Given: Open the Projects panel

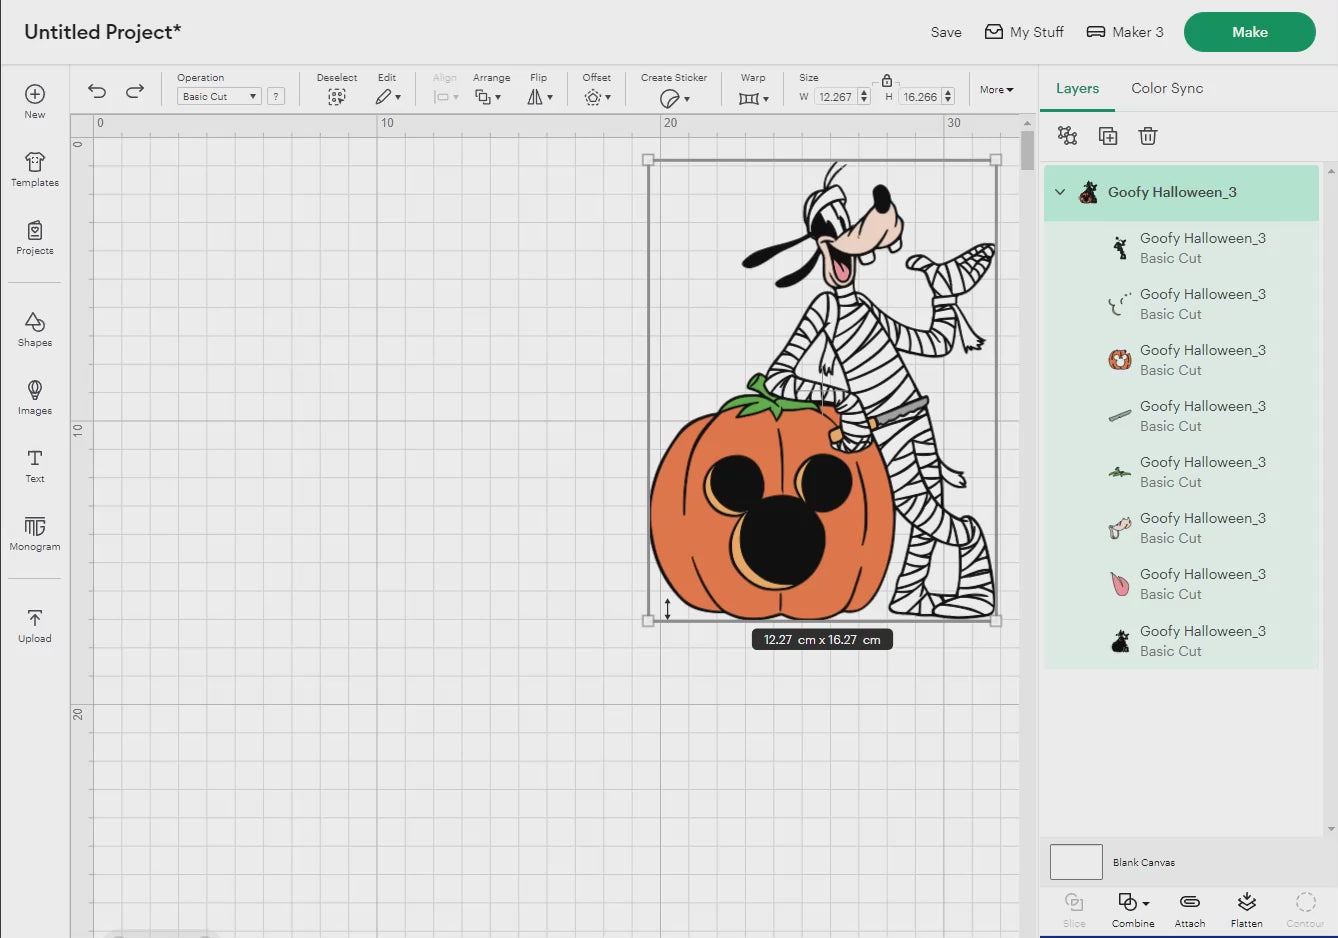Looking at the screenshot, I should 35,237.
